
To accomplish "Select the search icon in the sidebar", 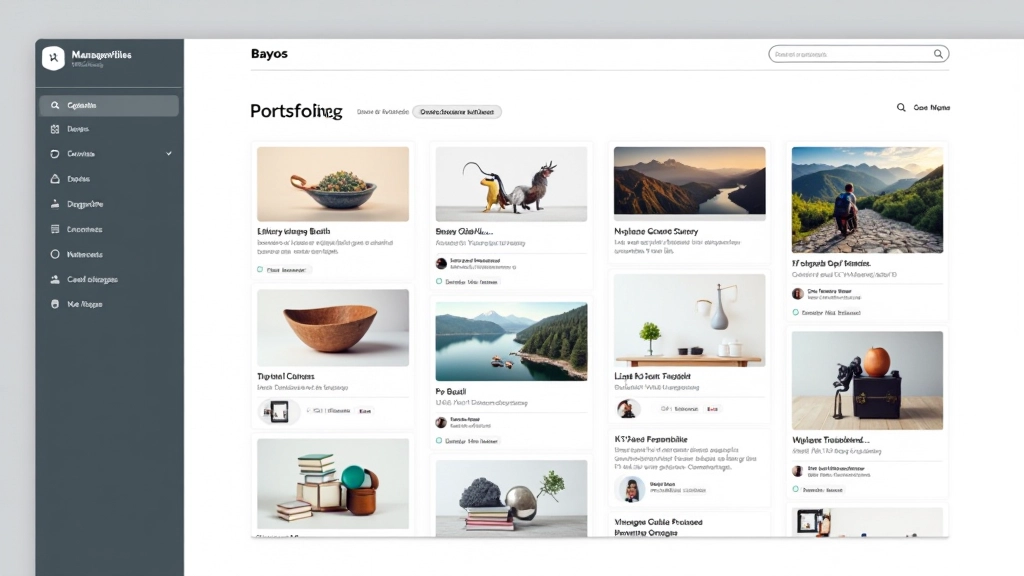I will tap(54, 105).
